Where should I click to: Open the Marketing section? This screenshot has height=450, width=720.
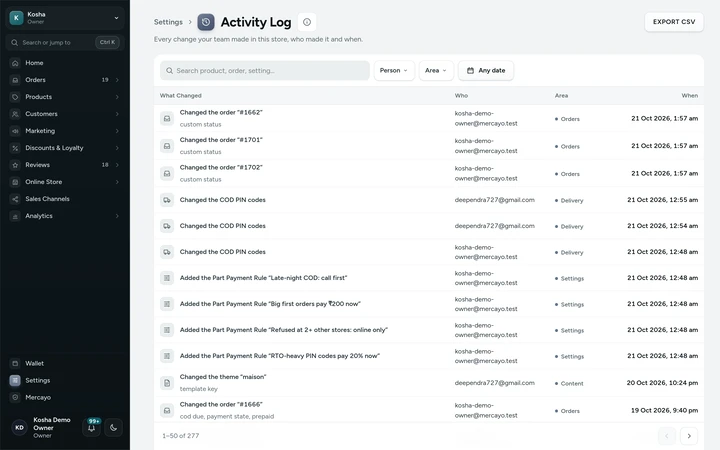click(x=64, y=131)
